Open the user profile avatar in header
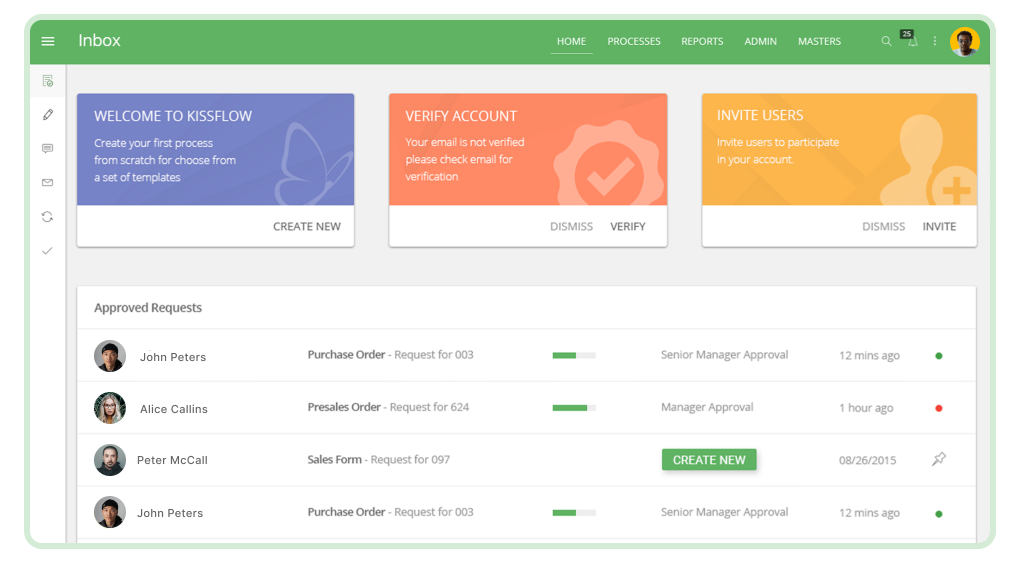Viewport: 1020px width, 564px height. [965, 42]
